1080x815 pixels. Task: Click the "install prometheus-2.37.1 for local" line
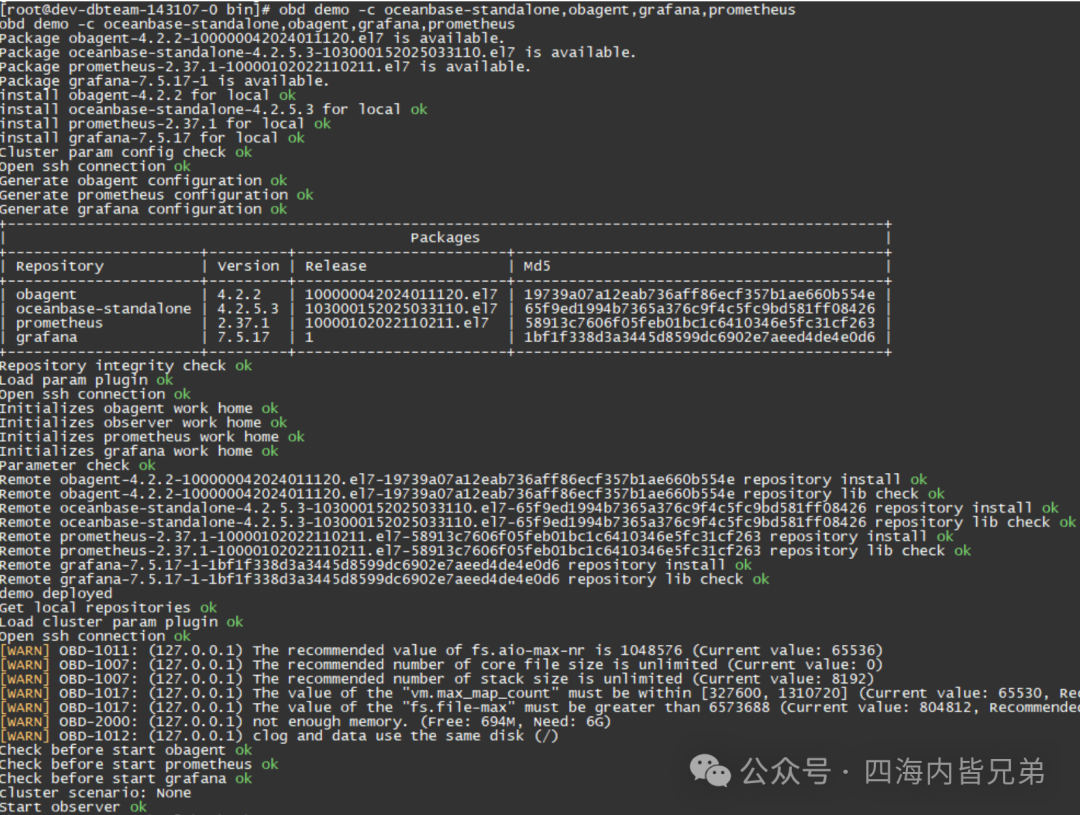click(165, 123)
